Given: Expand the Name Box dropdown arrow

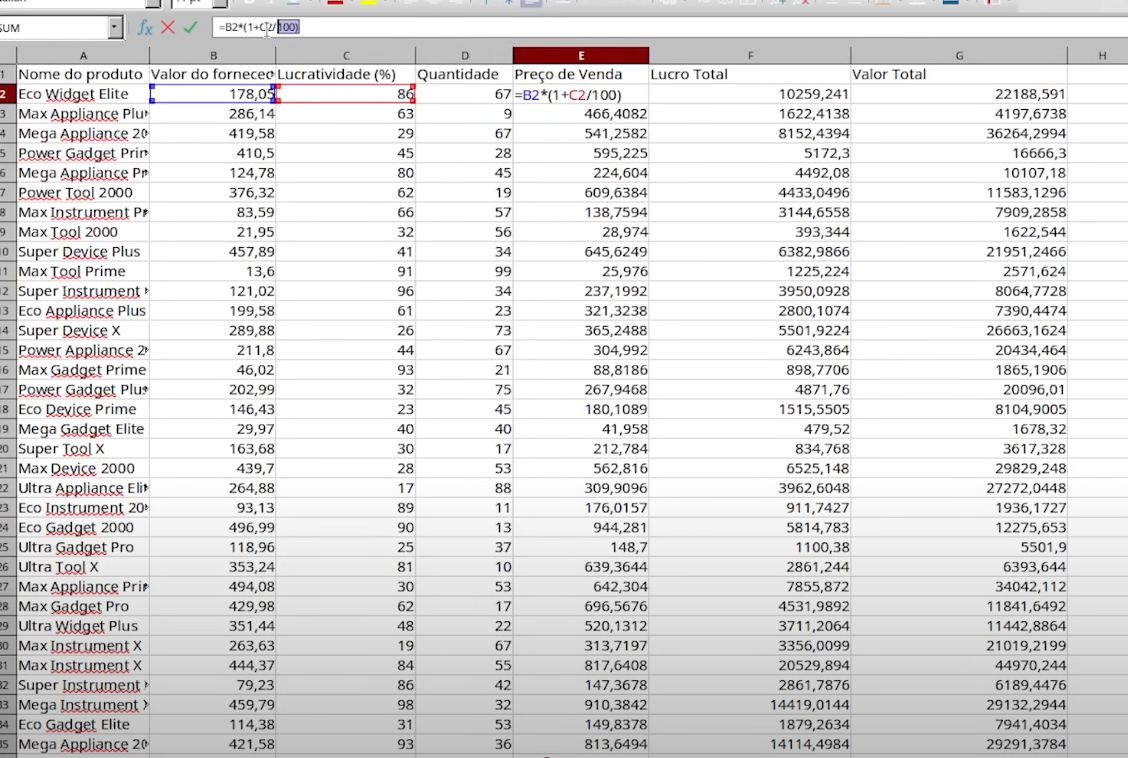Looking at the screenshot, I should tap(115, 27).
